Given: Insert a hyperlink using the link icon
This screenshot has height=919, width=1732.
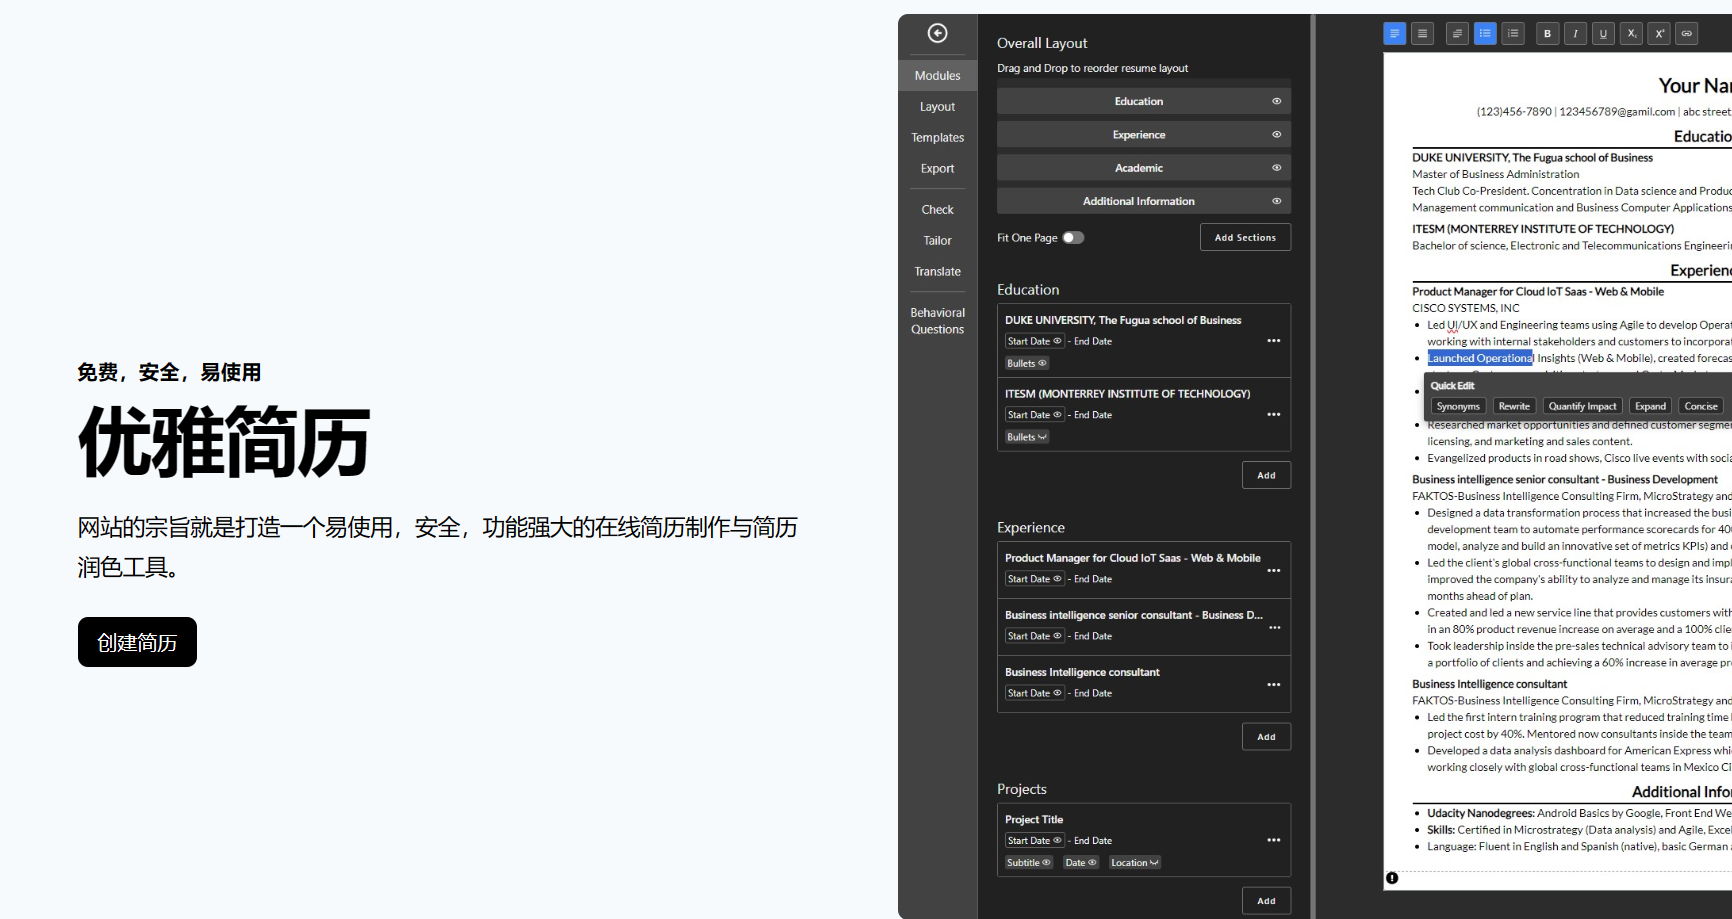Looking at the screenshot, I should (1687, 34).
